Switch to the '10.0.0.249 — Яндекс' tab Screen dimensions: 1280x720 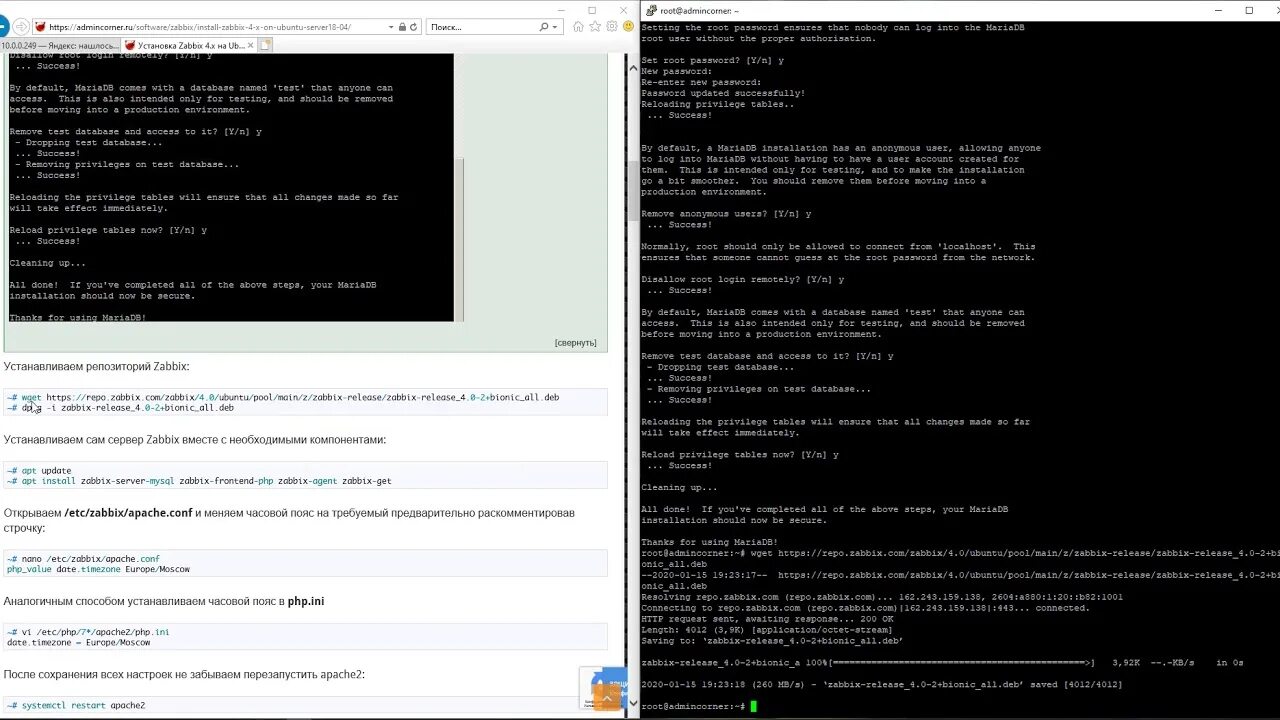[59, 45]
